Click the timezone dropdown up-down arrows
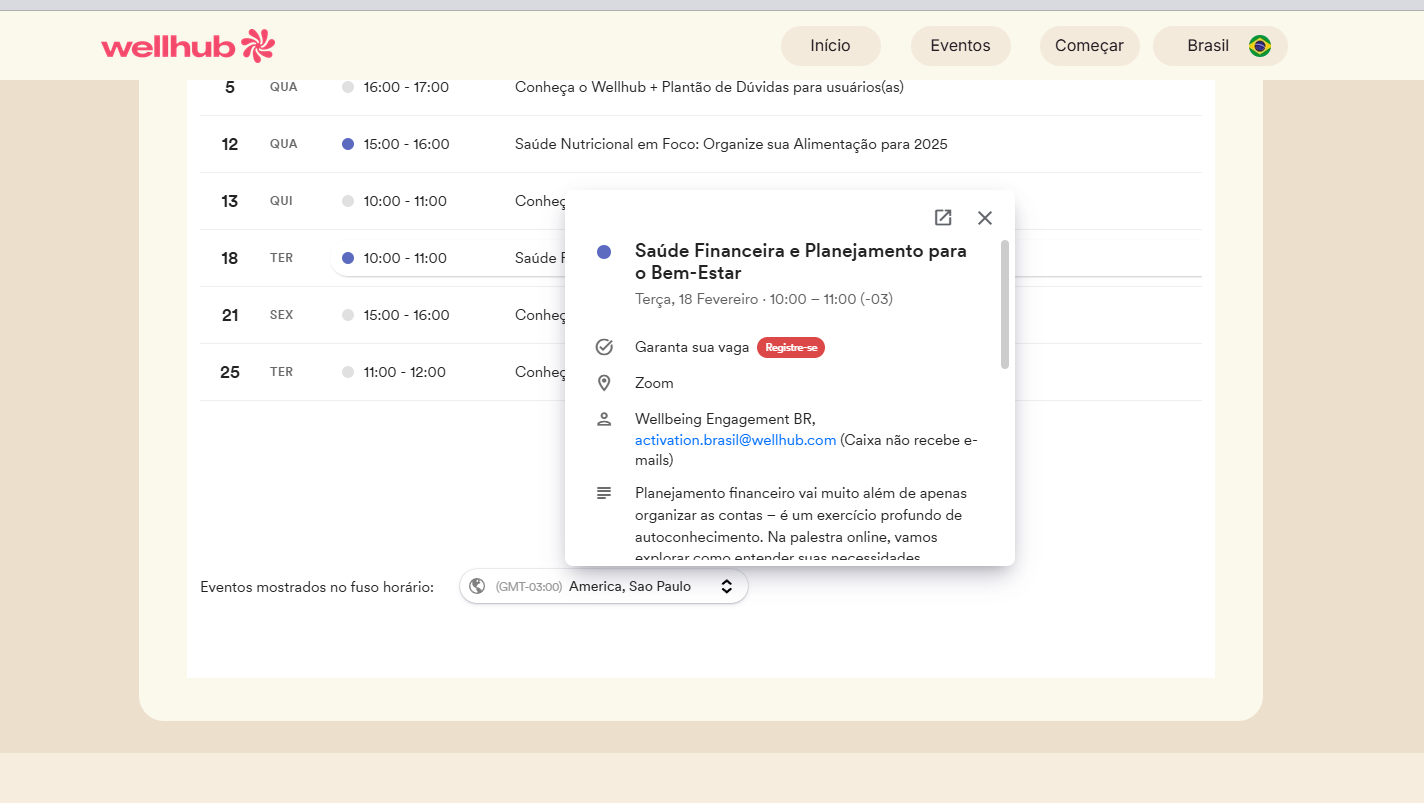1424x803 pixels. point(727,587)
